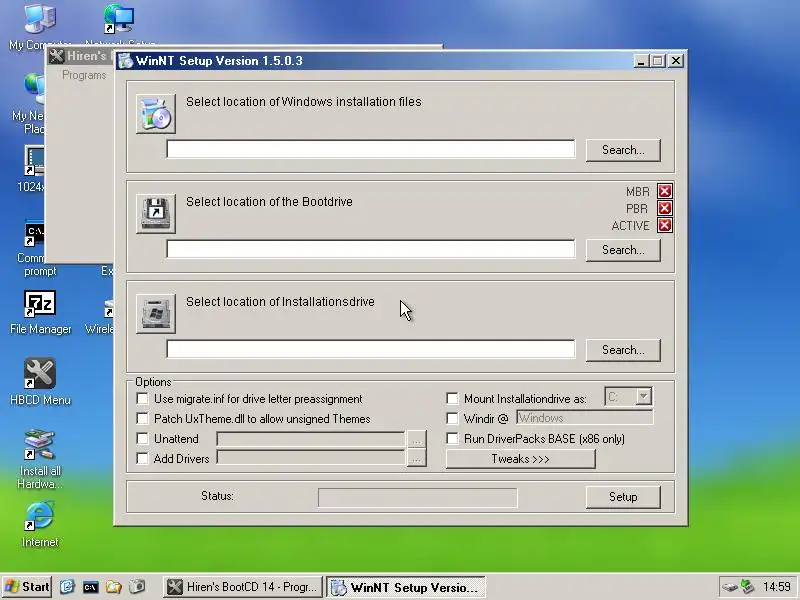Search for the Bootdrive location
This screenshot has height=600, width=800.
(x=623, y=250)
